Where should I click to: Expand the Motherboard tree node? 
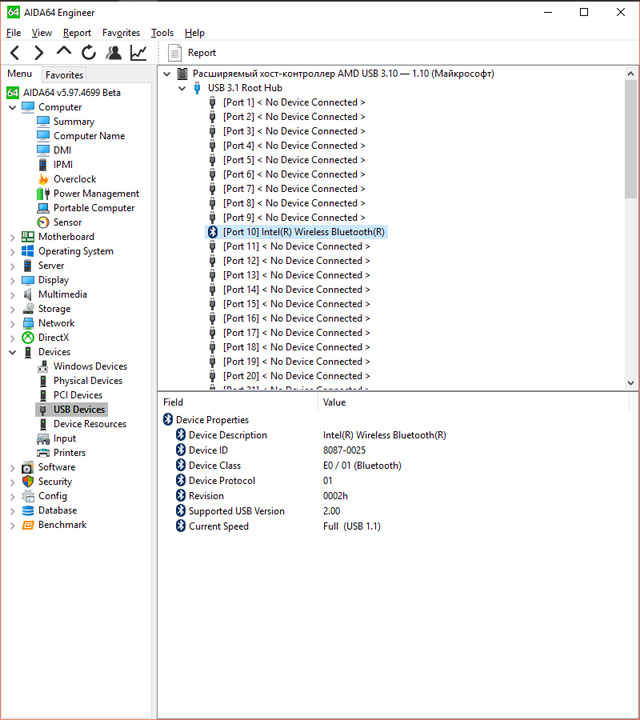pyautogui.click(x=12, y=237)
